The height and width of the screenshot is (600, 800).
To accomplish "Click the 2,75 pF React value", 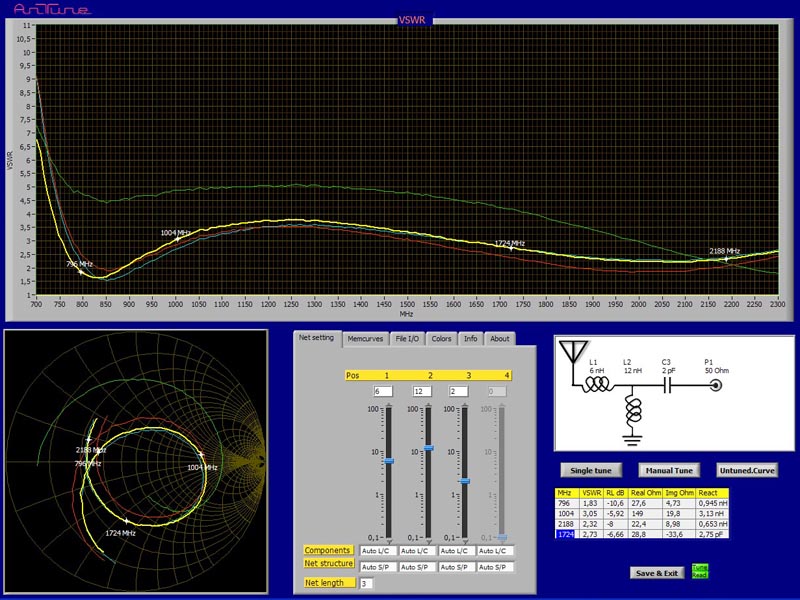I will pyautogui.click(x=712, y=534).
